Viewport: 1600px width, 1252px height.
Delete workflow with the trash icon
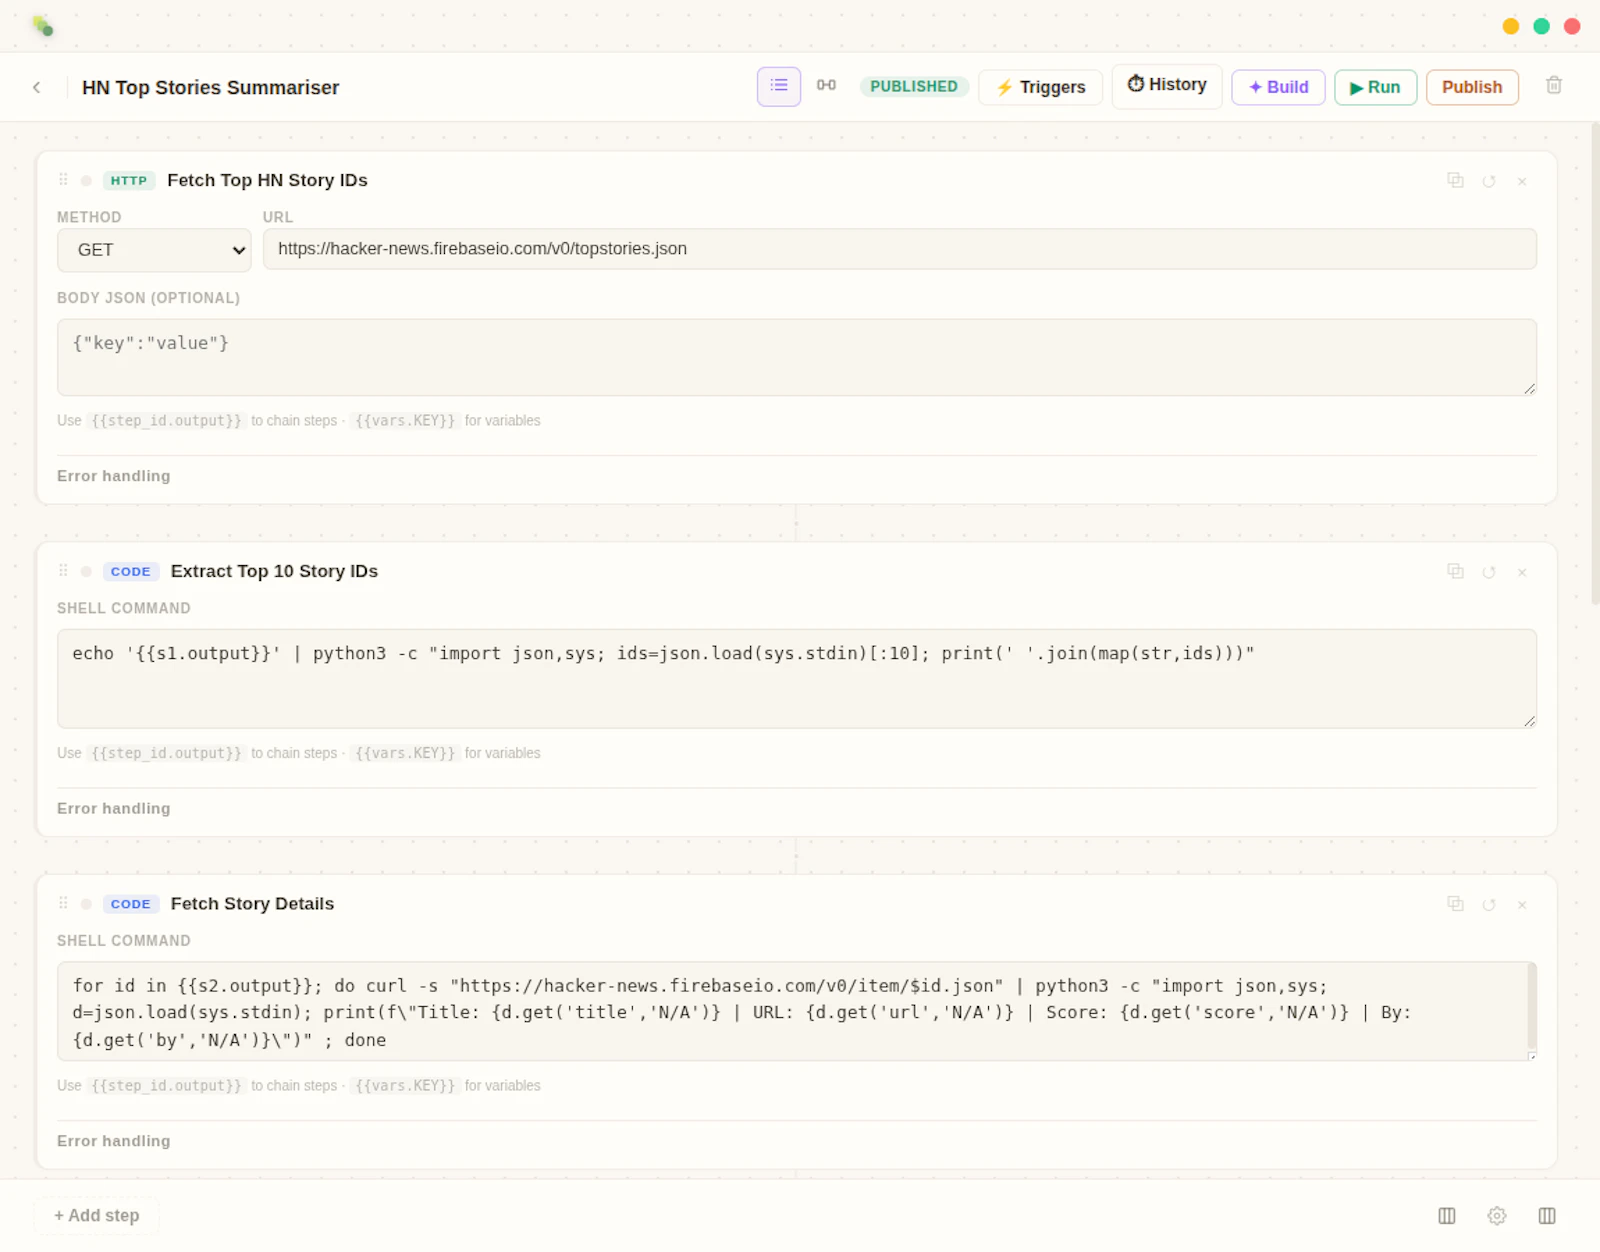pos(1553,86)
